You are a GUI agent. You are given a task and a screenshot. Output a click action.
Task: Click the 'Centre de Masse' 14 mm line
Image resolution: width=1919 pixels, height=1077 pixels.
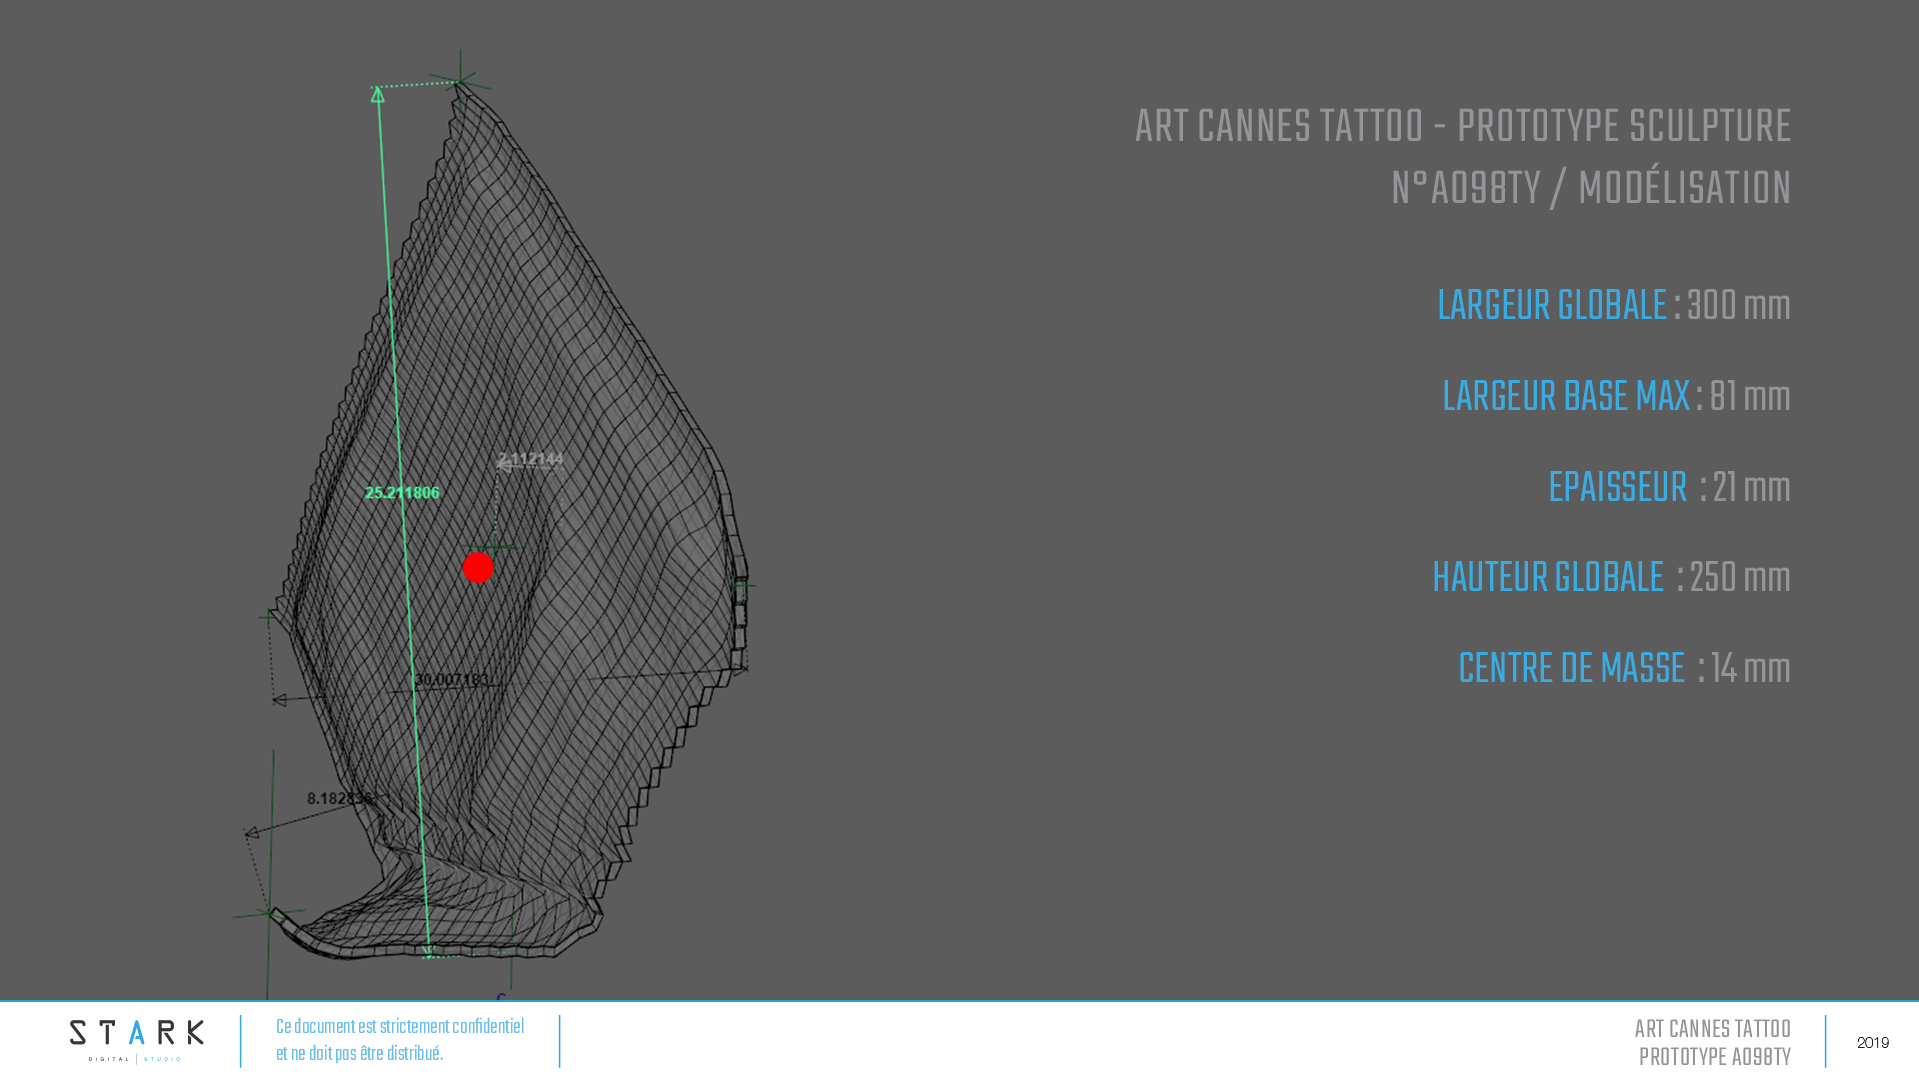(1623, 669)
